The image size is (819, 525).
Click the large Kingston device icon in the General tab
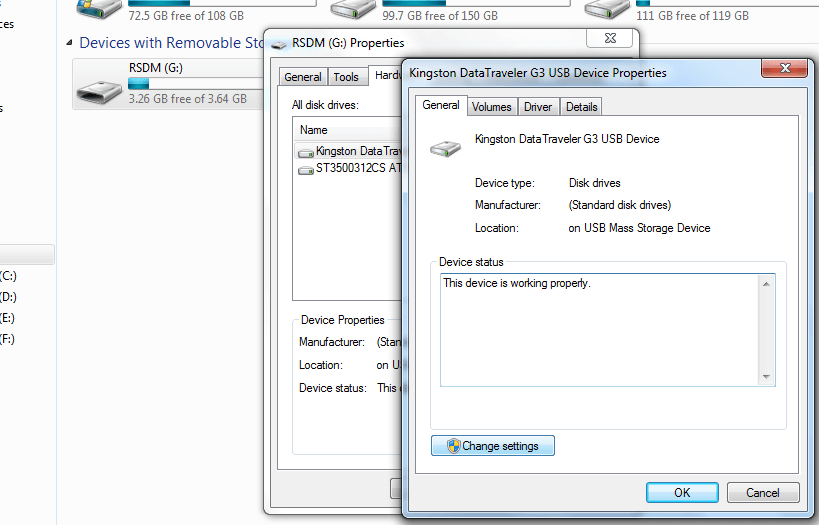tap(446, 148)
